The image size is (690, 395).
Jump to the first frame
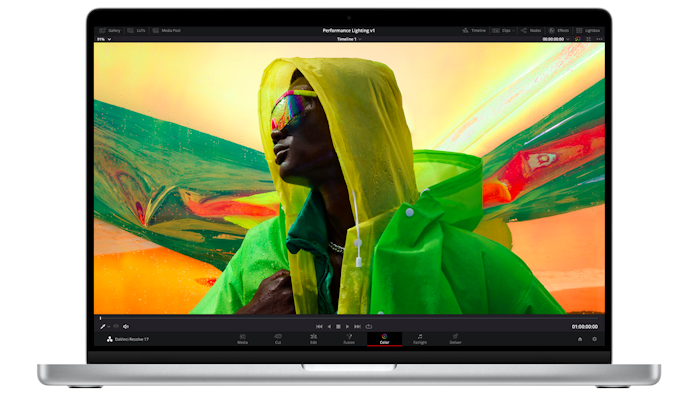pos(319,327)
